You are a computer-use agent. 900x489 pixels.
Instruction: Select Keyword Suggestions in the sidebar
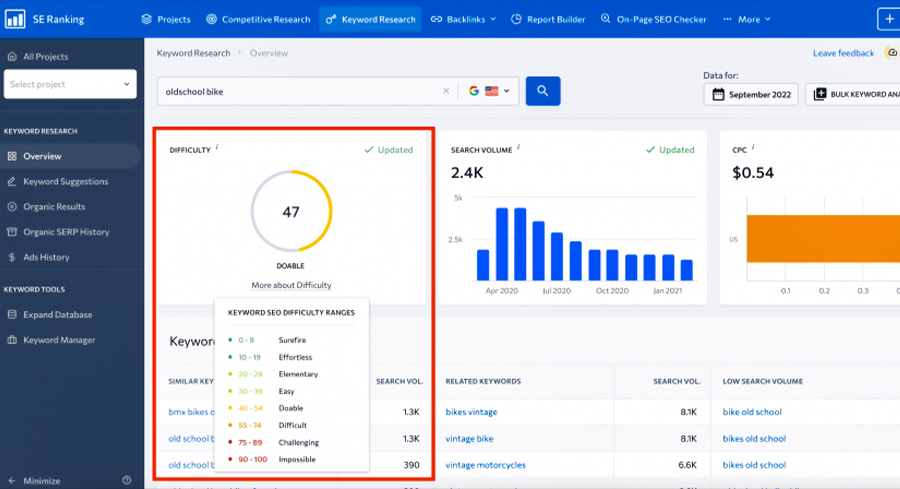click(65, 182)
